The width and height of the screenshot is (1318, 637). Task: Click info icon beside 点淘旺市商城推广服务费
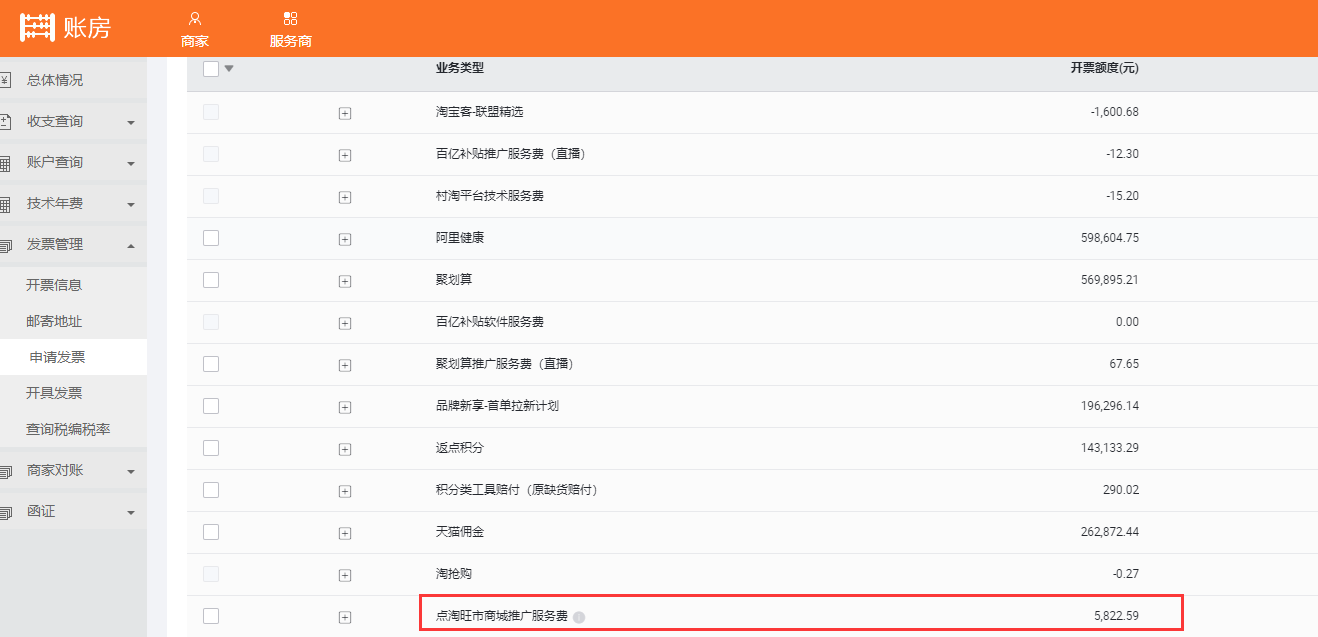tap(579, 617)
